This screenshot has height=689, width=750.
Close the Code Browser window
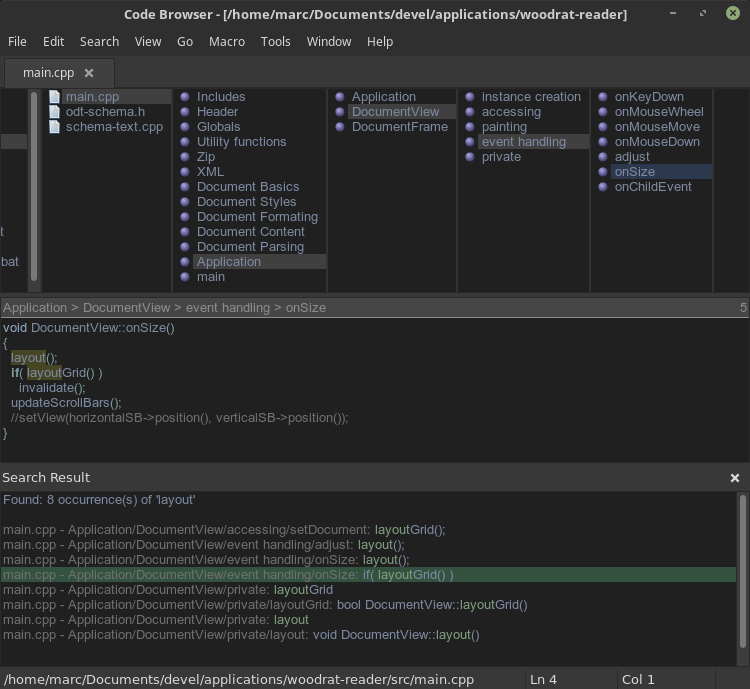733,13
